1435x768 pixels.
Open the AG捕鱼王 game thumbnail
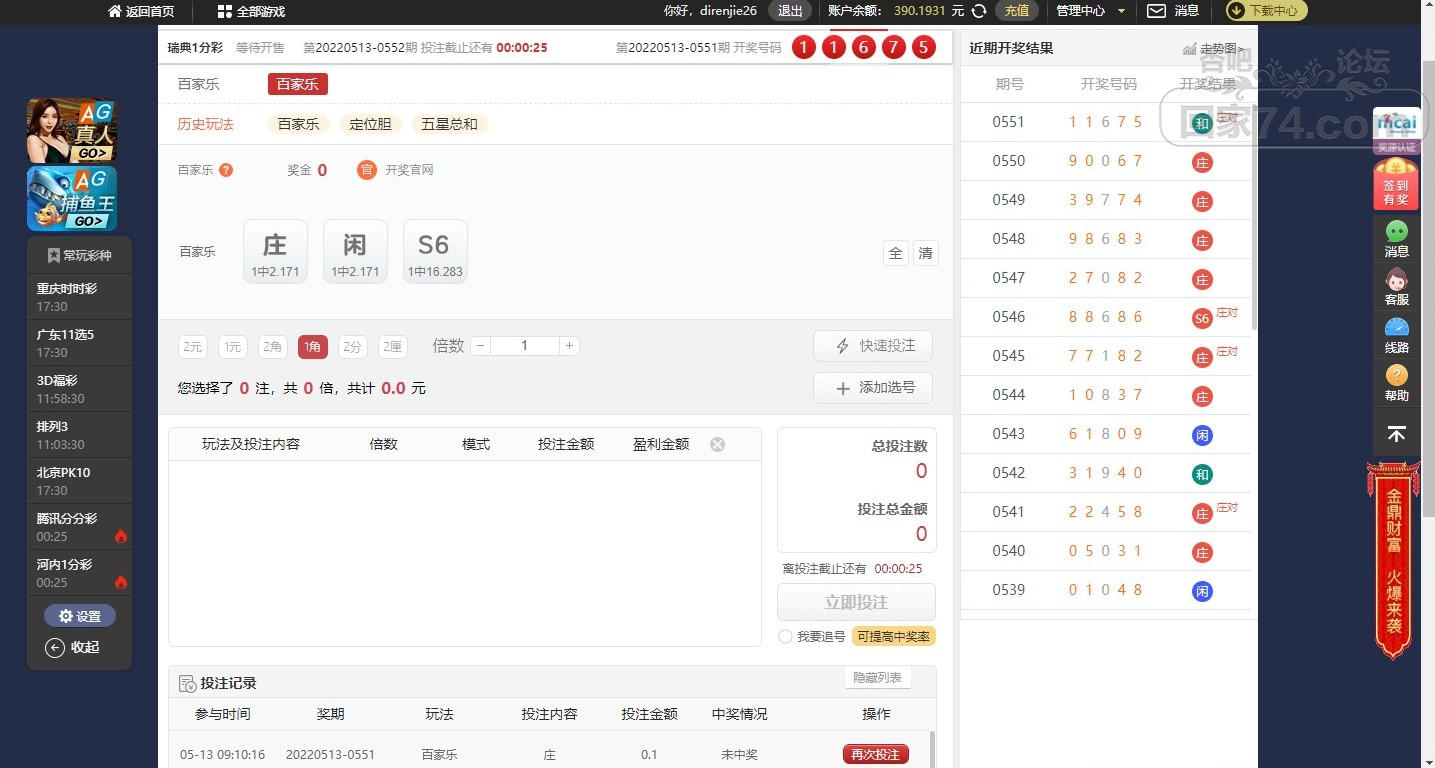coord(72,198)
